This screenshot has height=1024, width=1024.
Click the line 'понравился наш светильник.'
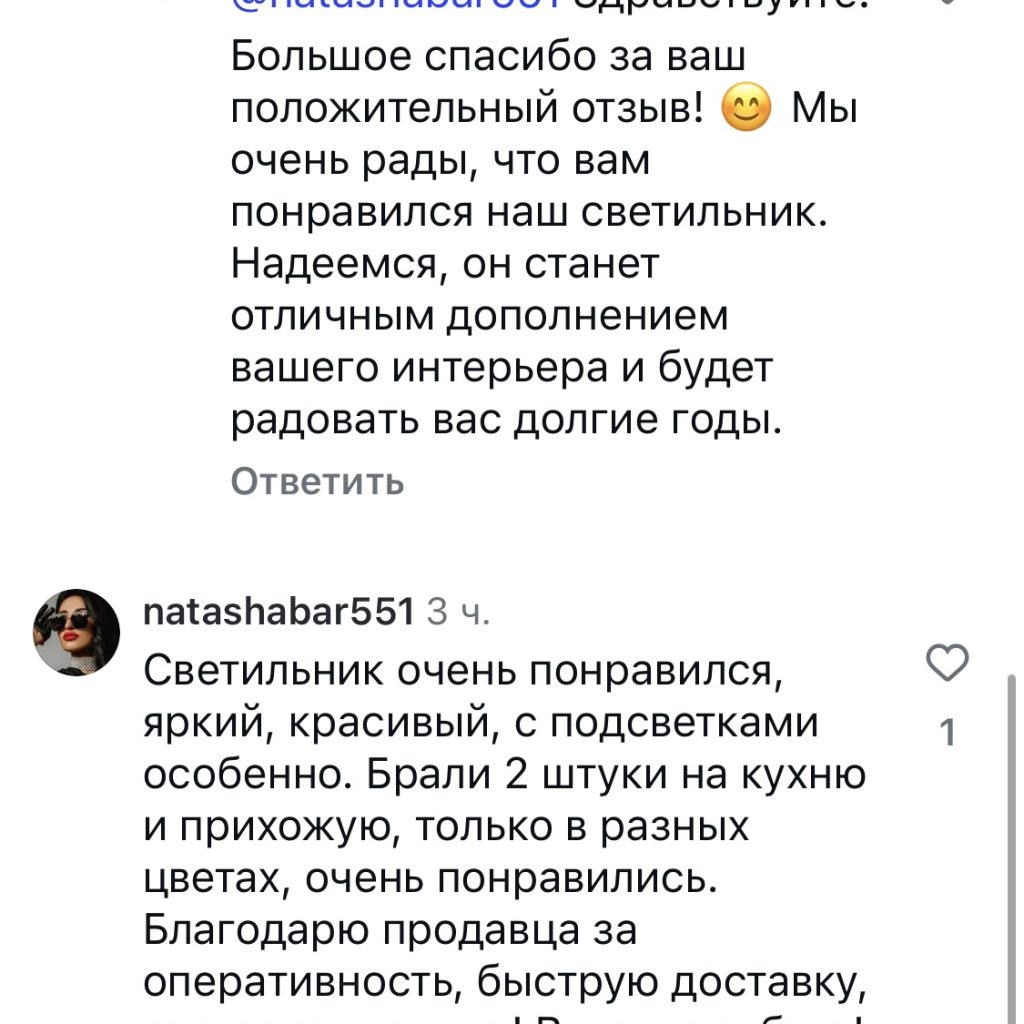click(x=530, y=213)
